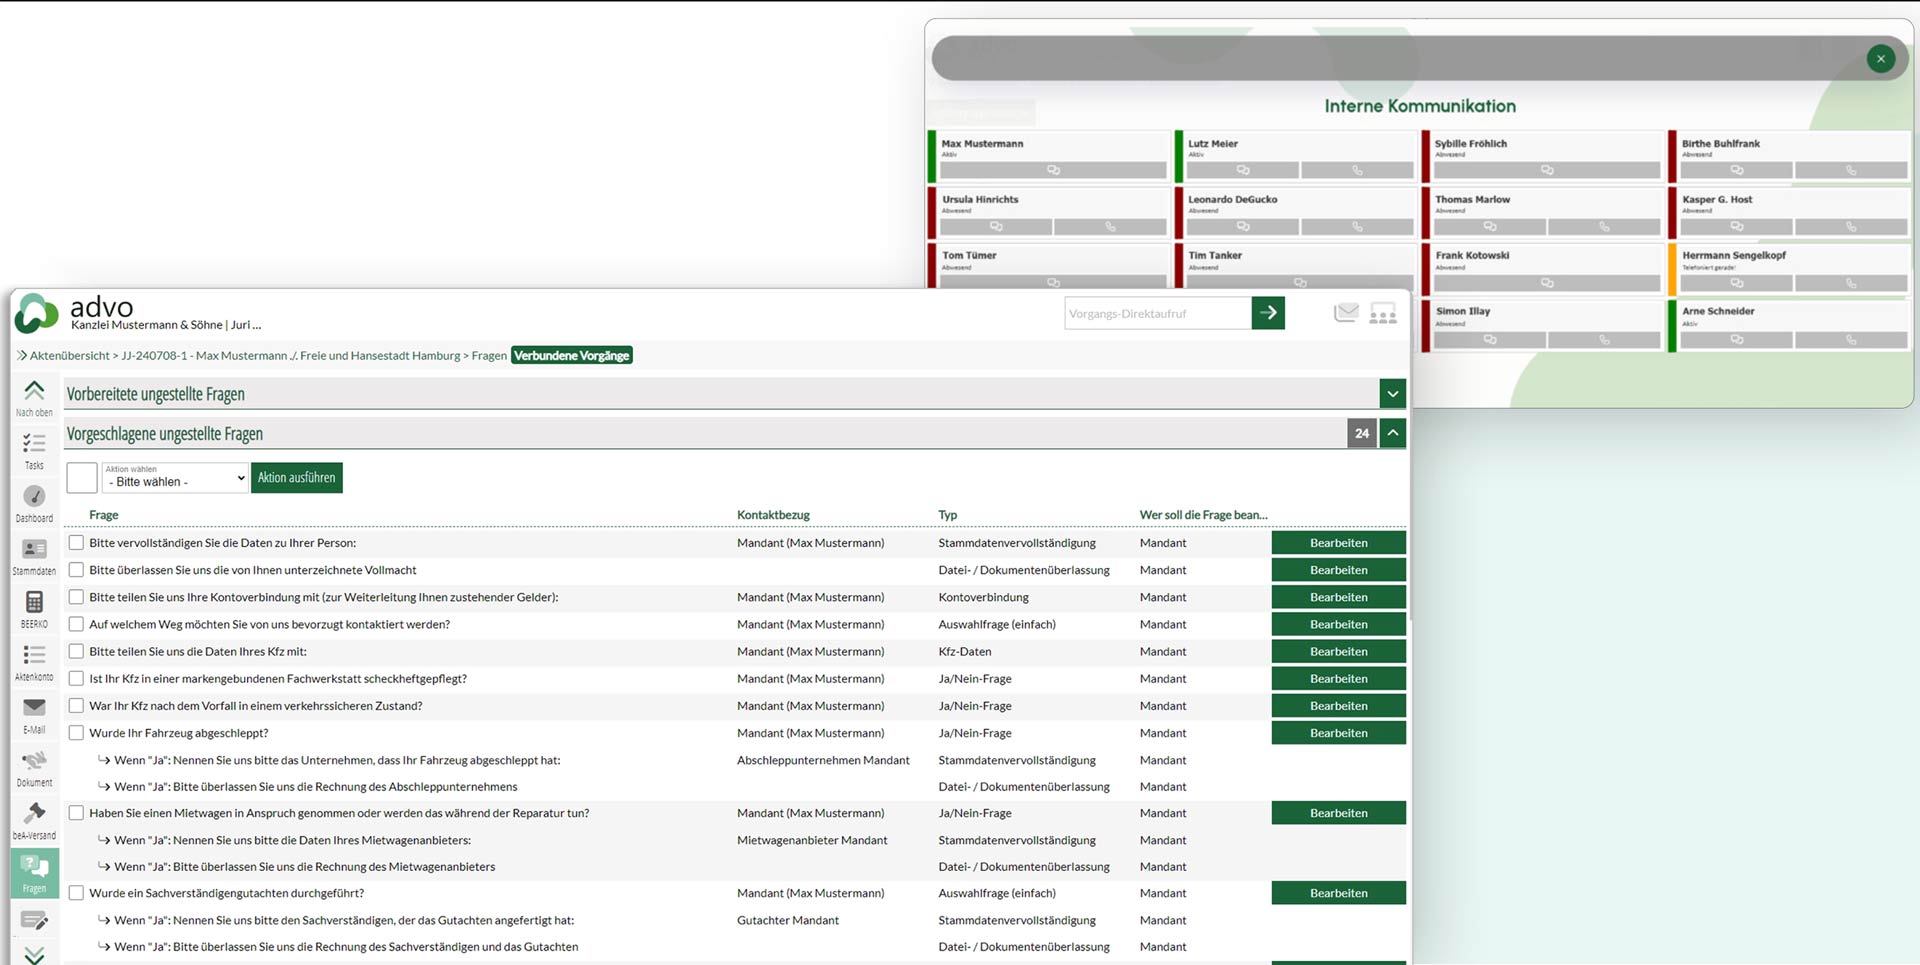
Task: Open the E-Mail sidebar icon
Action: point(34,714)
